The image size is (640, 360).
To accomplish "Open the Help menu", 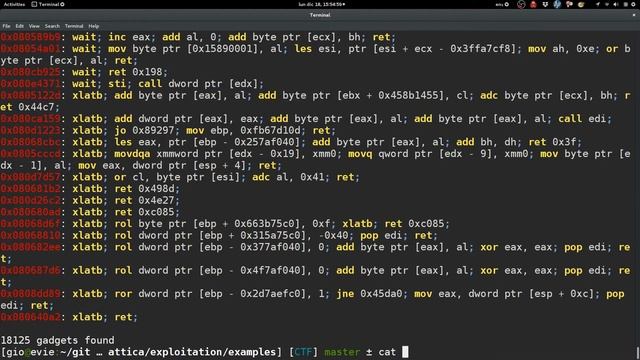I will pyautogui.click(x=93, y=26).
